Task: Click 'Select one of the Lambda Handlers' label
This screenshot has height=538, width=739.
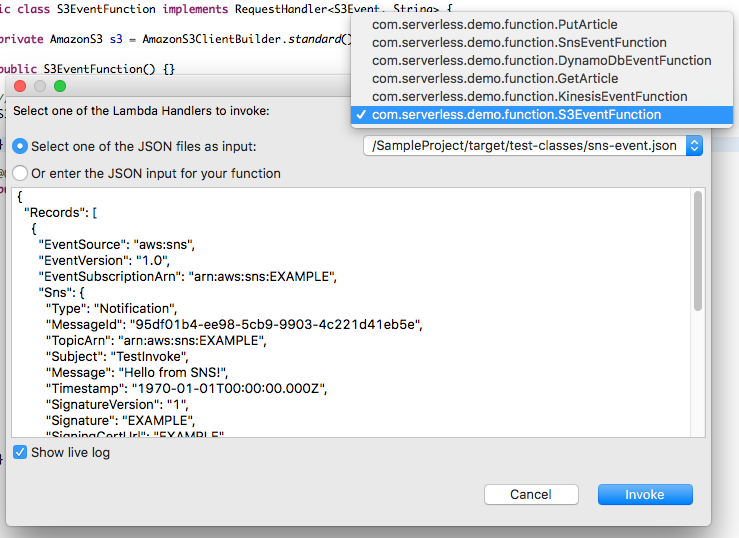Action: (141, 111)
